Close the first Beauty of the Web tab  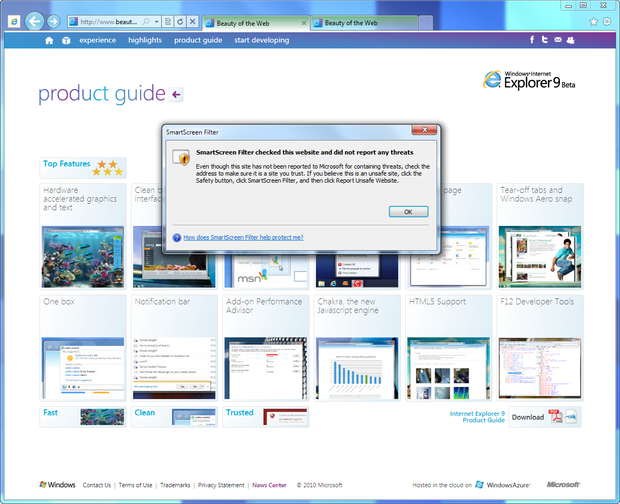click(x=304, y=23)
